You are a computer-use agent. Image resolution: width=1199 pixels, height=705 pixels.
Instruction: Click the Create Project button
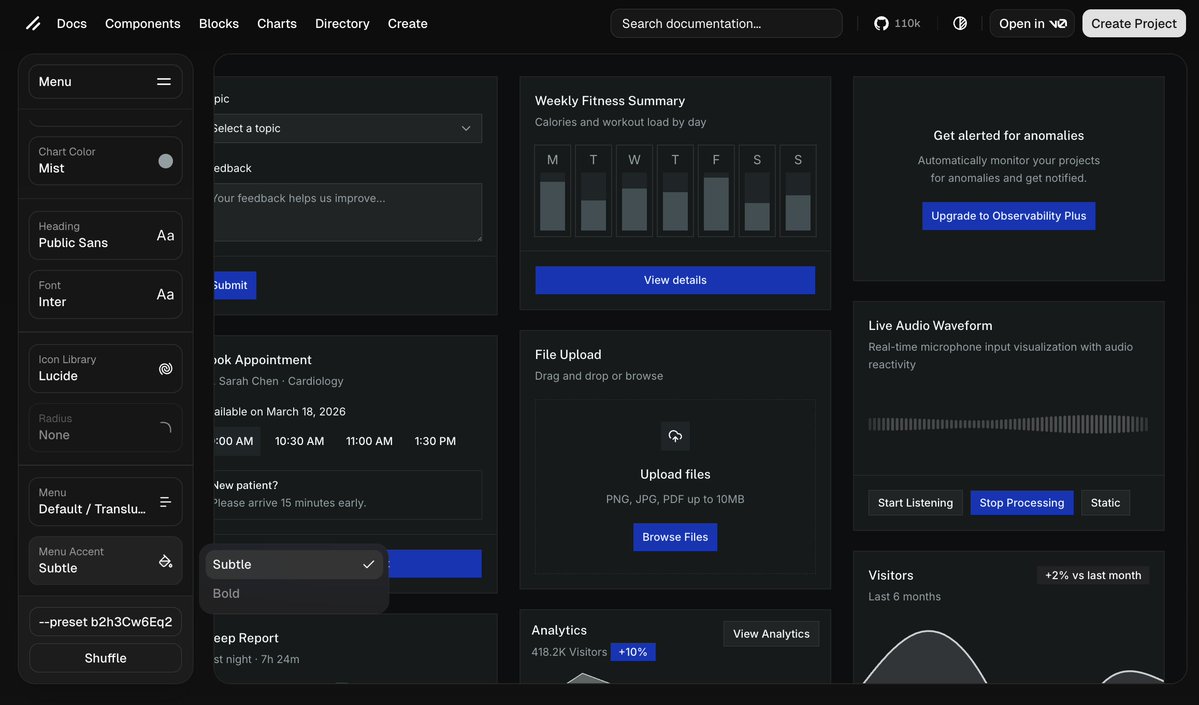click(x=1133, y=24)
